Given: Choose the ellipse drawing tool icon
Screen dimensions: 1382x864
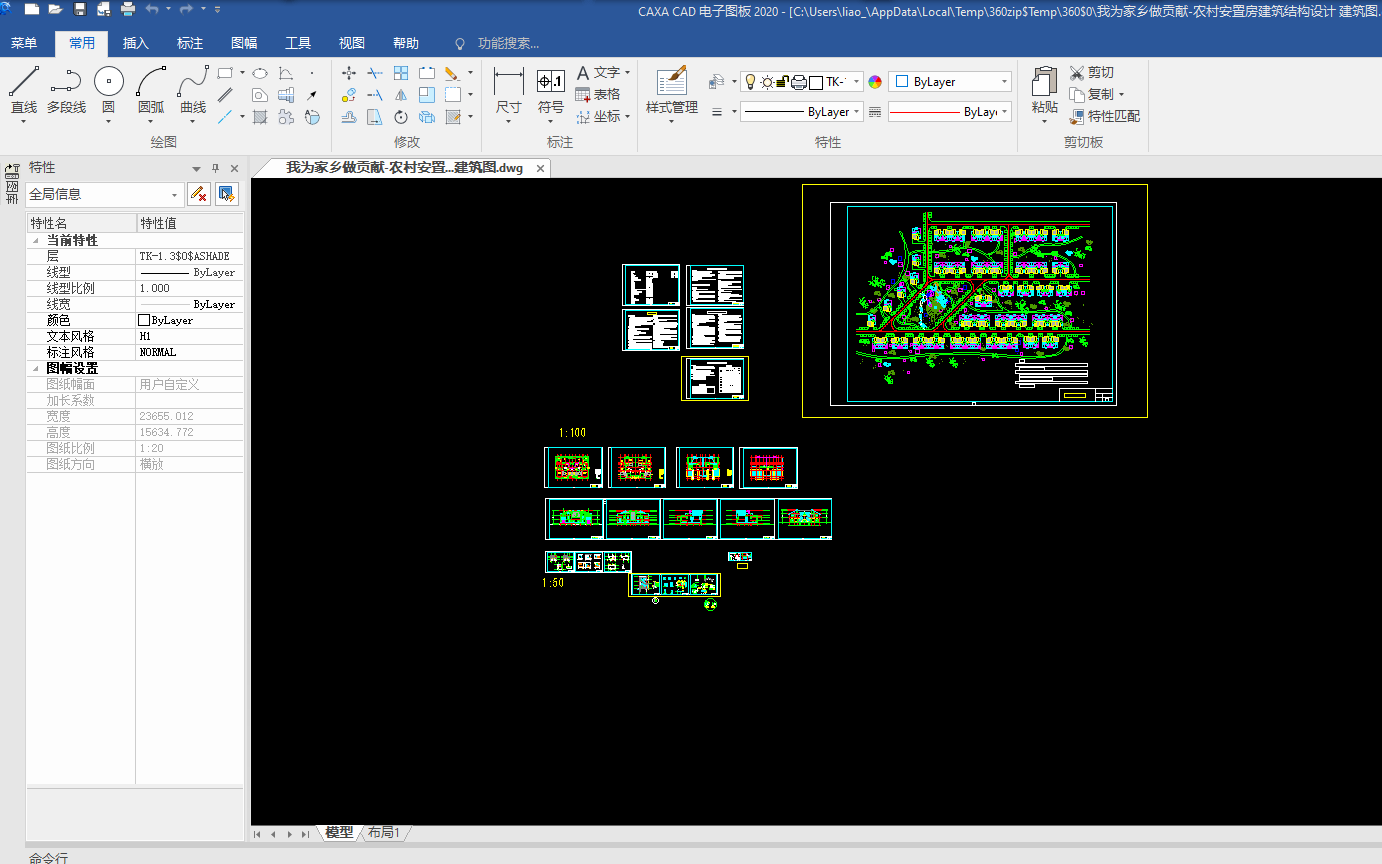Looking at the screenshot, I should (x=260, y=73).
